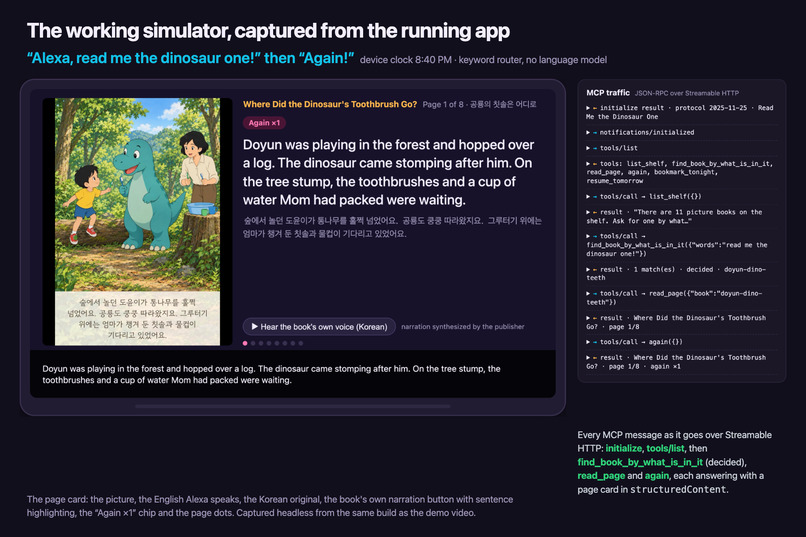Click the green 'again' word in the description
Viewport: 806px width, 537px height.
pyautogui.click(x=657, y=476)
